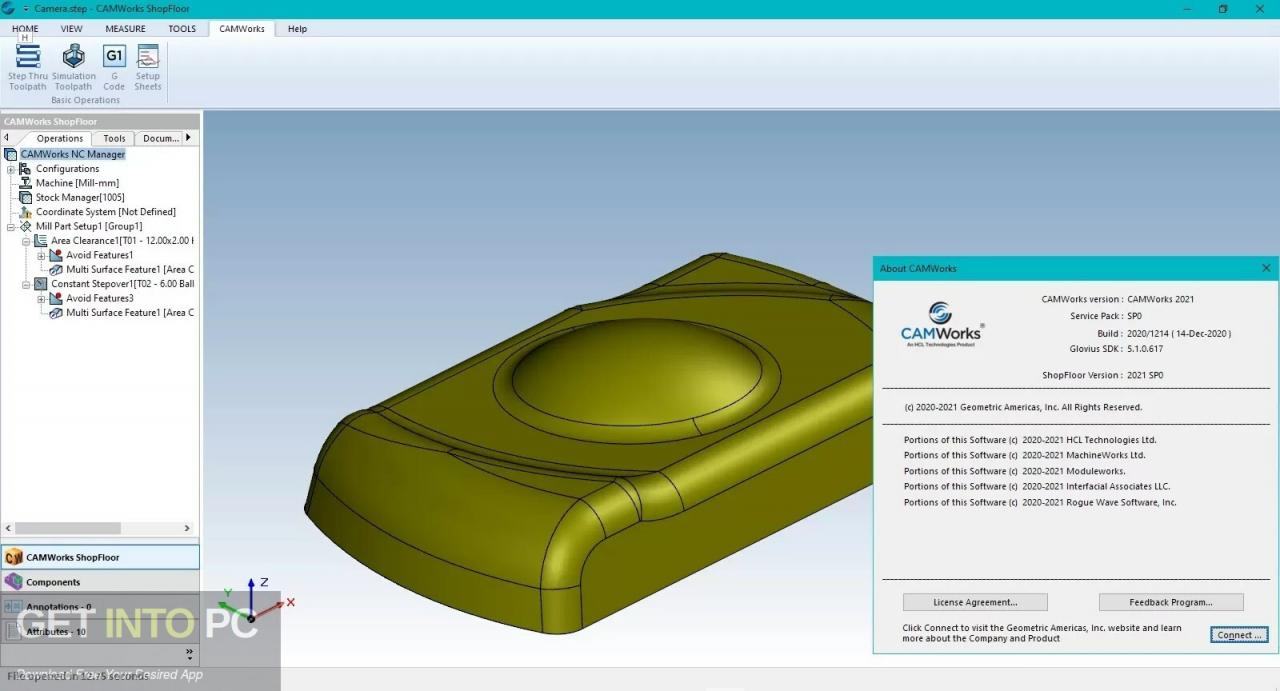Viewport: 1280px width, 691px height.
Task: Expand the Avoid Features1 node
Action: [x=41, y=255]
